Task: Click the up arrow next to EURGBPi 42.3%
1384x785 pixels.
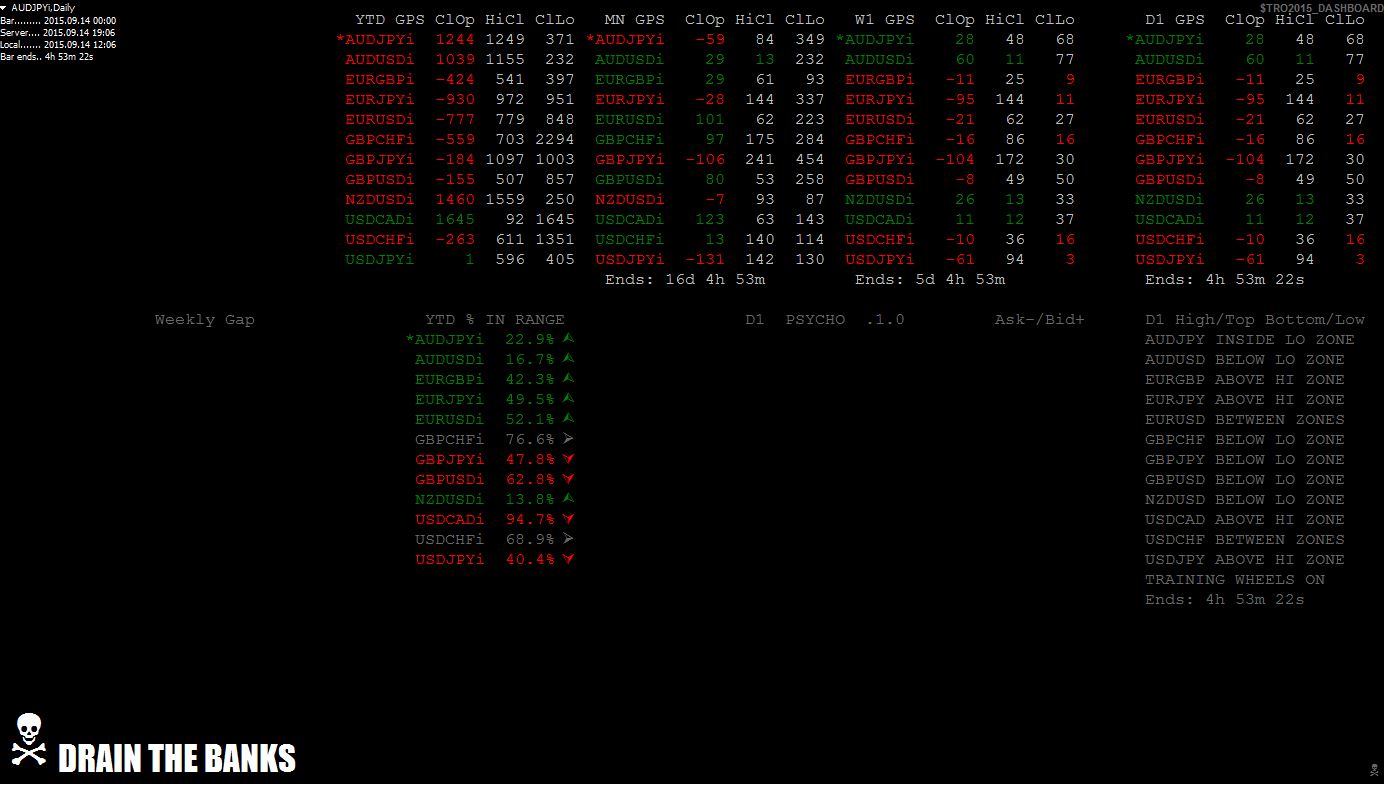Action: click(x=568, y=379)
